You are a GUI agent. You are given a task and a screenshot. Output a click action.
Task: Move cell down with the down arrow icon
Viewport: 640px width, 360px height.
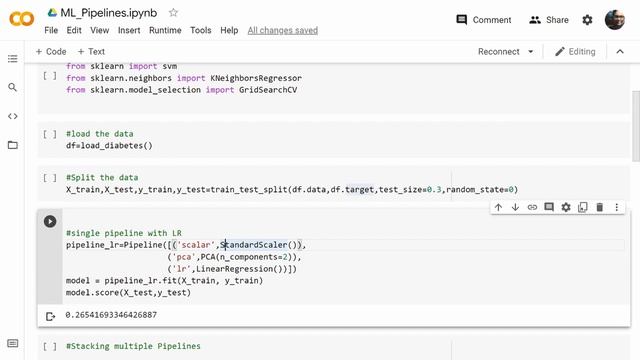515,207
